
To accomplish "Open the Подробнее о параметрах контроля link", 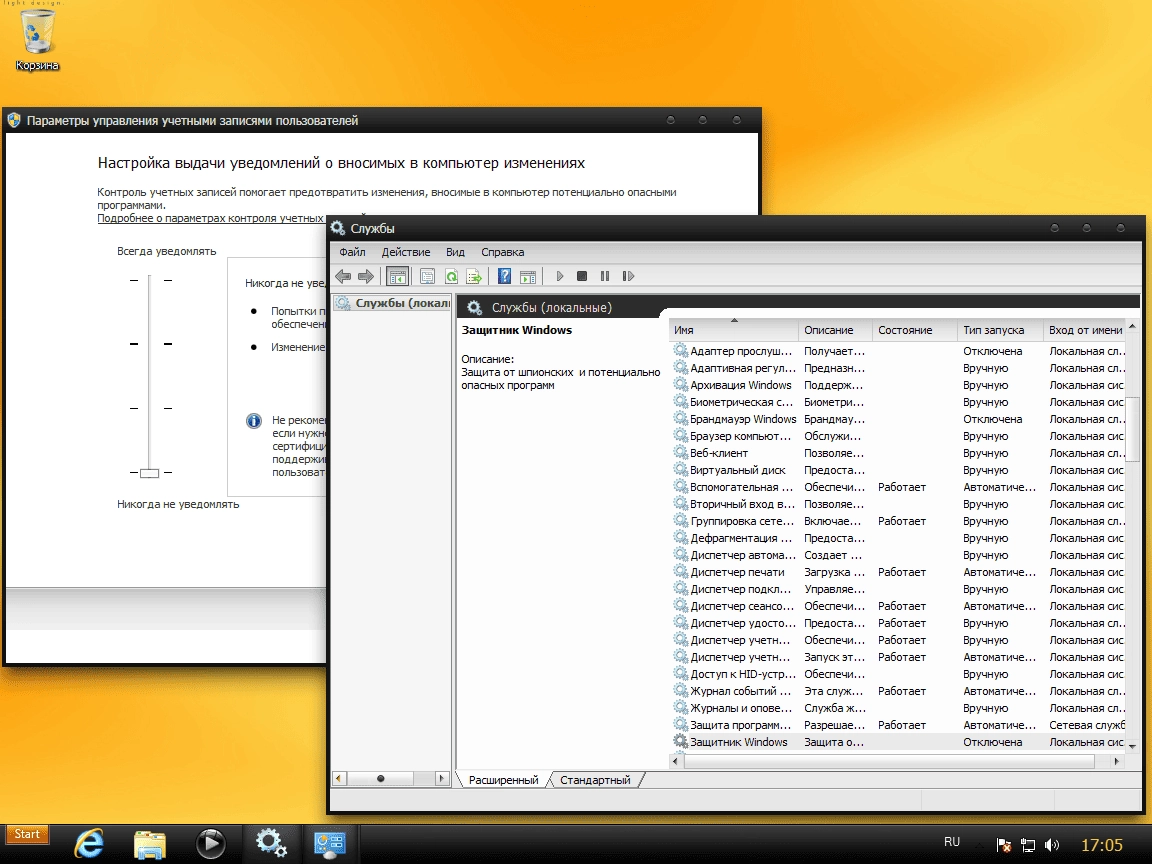I will [x=210, y=218].
